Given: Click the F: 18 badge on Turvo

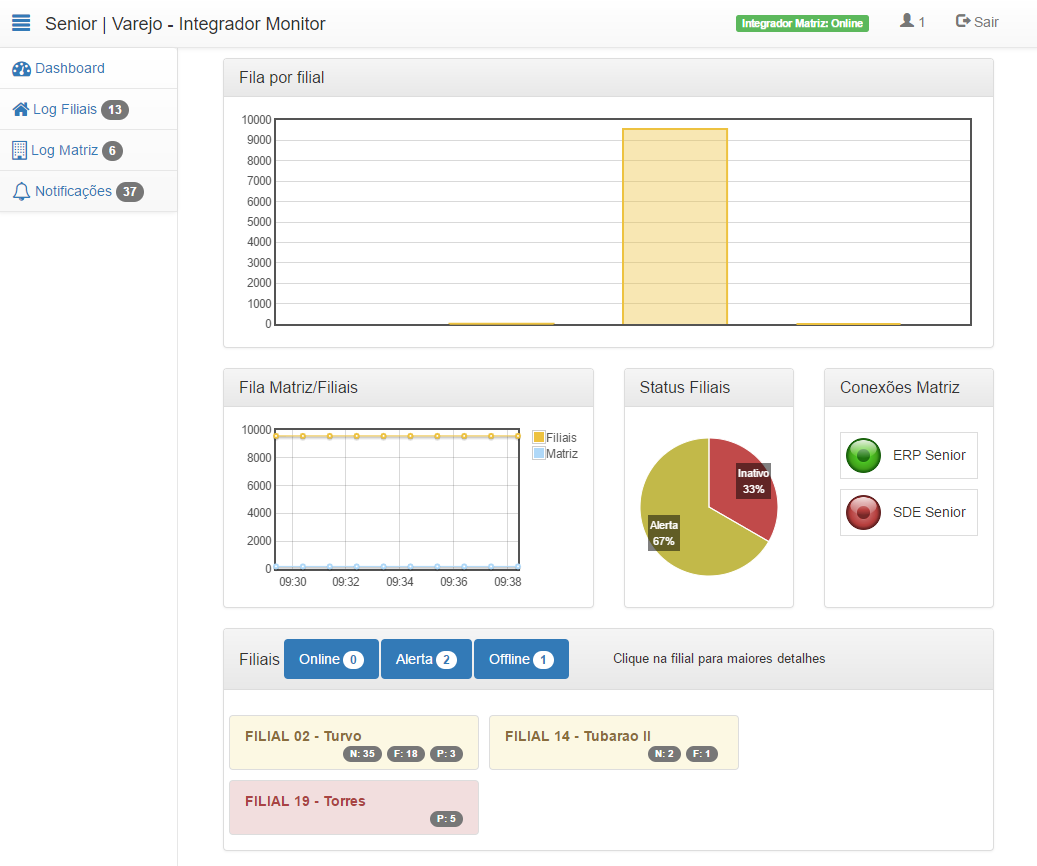Looking at the screenshot, I should tap(406, 754).
